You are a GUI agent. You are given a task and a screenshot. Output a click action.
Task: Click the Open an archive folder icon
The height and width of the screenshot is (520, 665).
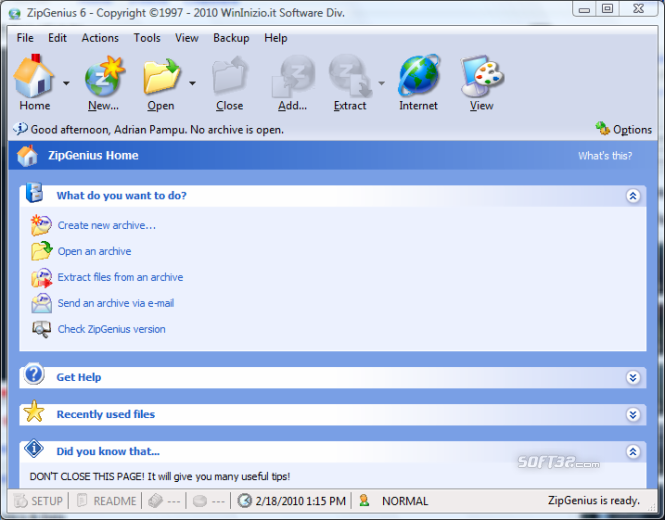coord(41,251)
